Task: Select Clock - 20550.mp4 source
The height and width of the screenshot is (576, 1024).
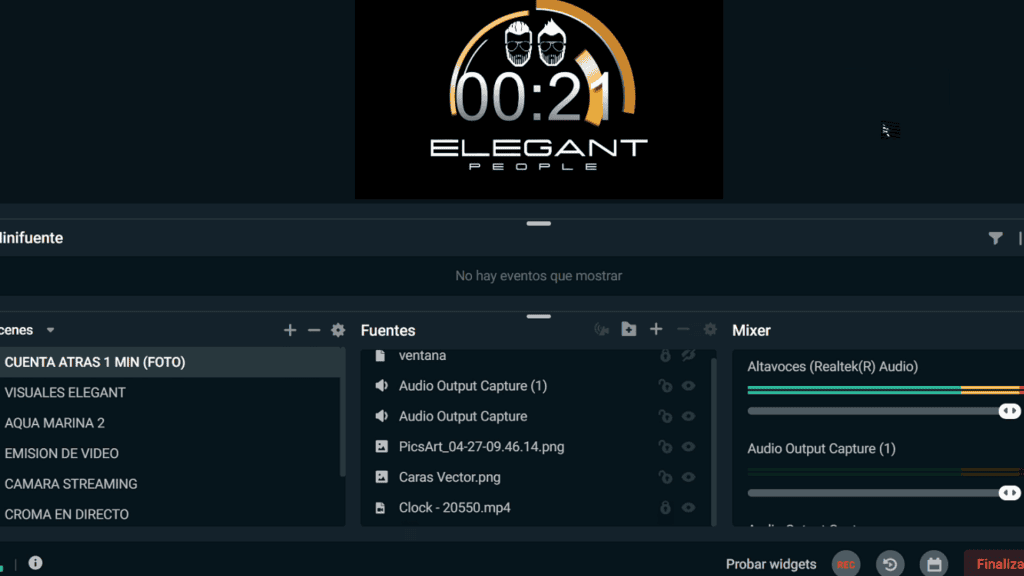Action: (x=536, y=507)
